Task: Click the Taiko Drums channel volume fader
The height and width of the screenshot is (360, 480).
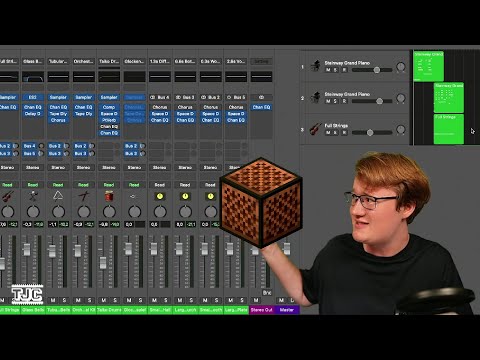Action: 103,263
